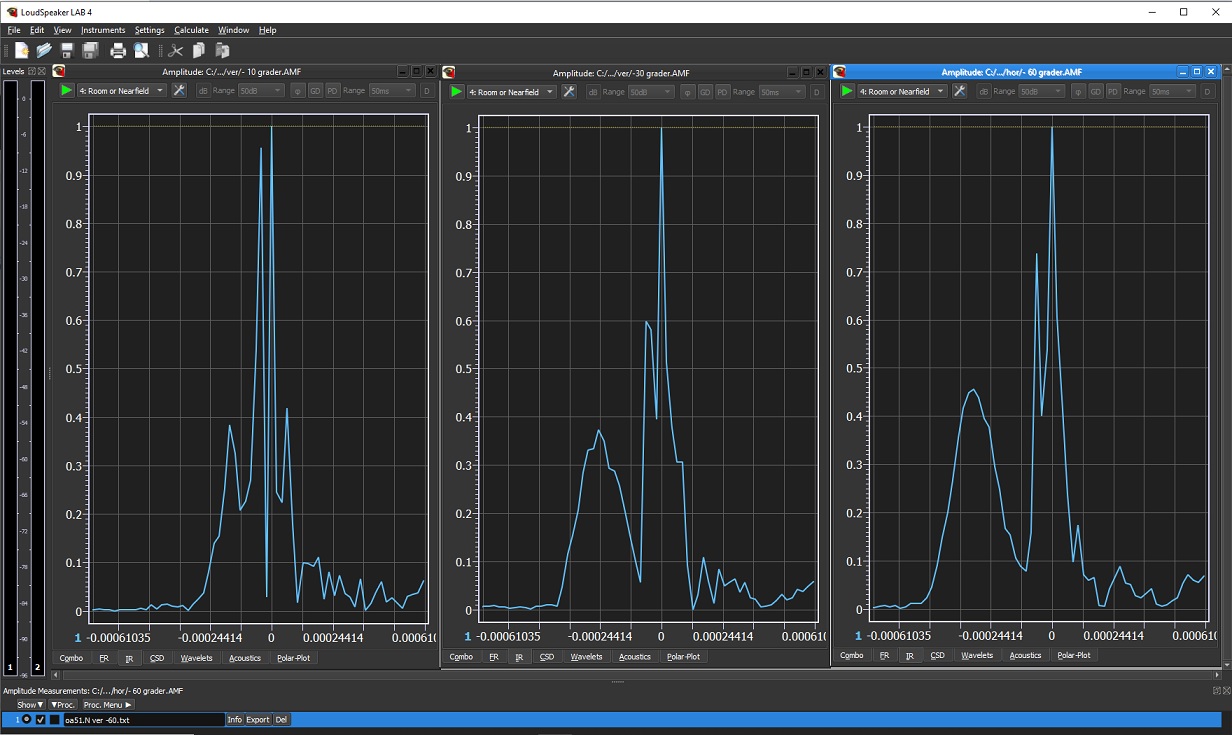Copy using the copy toolbar icon
Viewport: 1232px width, 735px height.
coord(199,50)
